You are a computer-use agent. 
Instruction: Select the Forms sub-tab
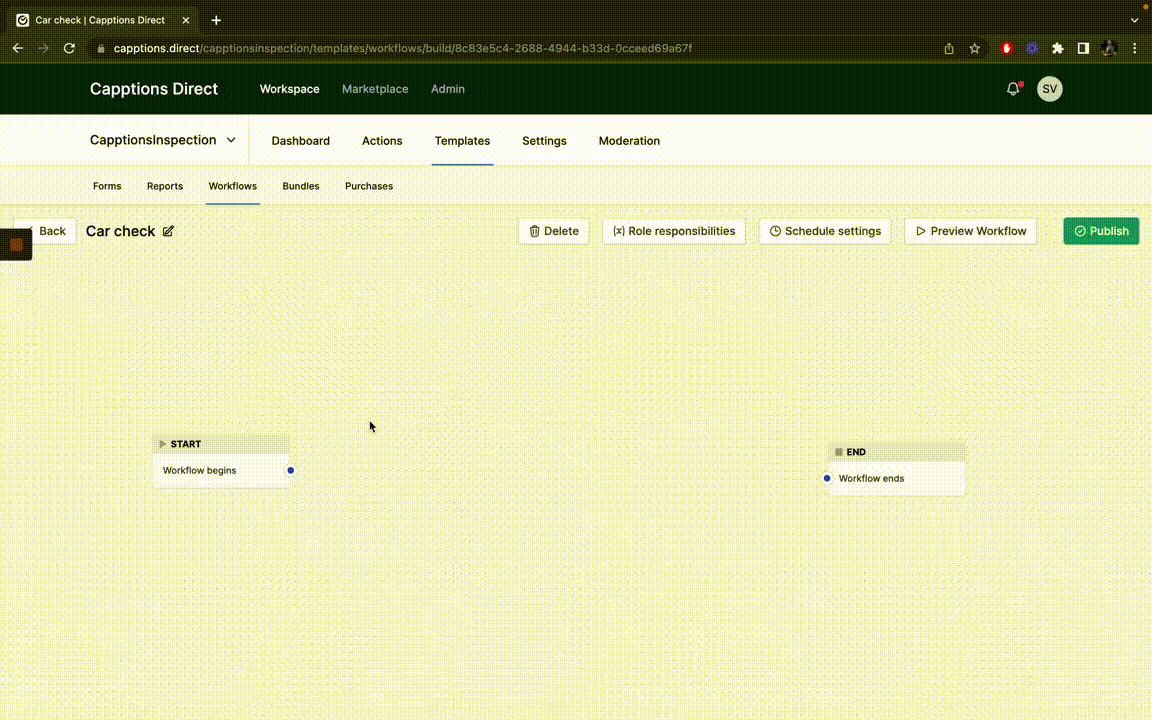(x=107, y=187)
